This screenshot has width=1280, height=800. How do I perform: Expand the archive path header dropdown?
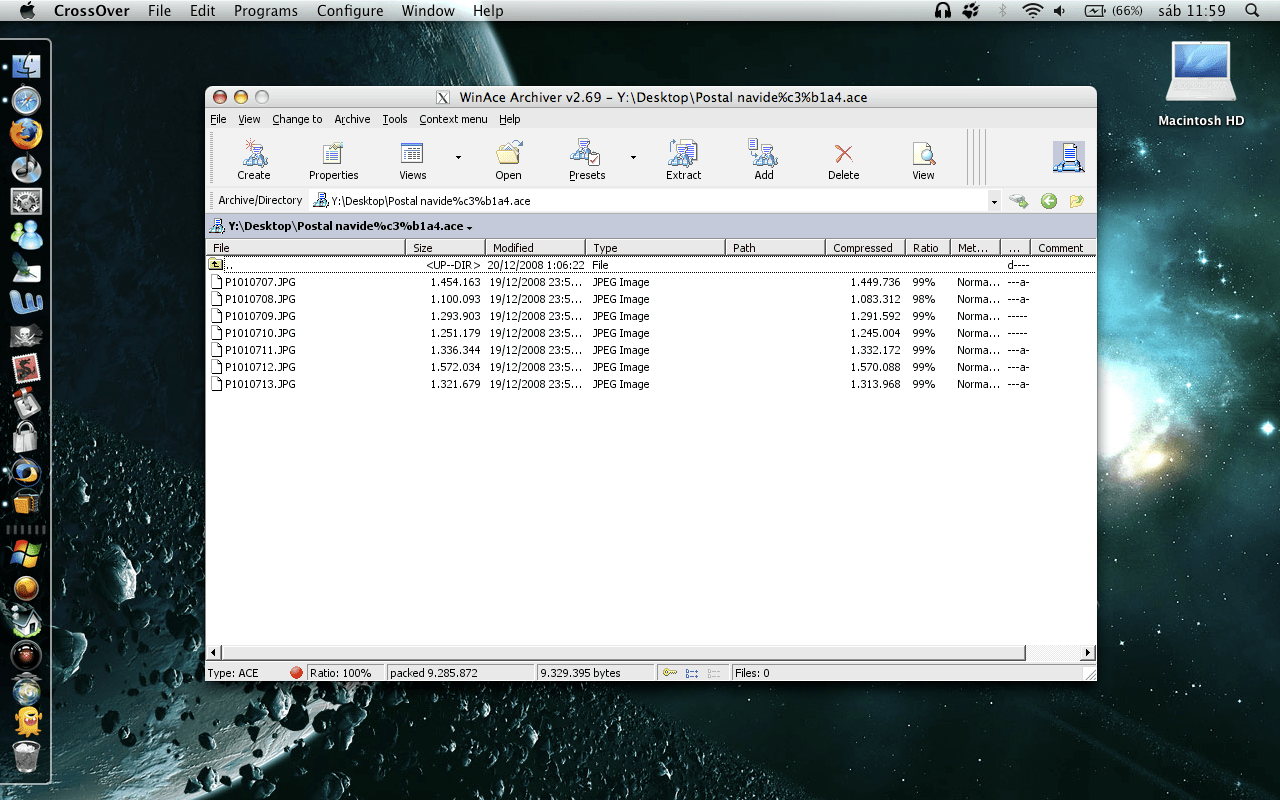[x=469, y=227]
